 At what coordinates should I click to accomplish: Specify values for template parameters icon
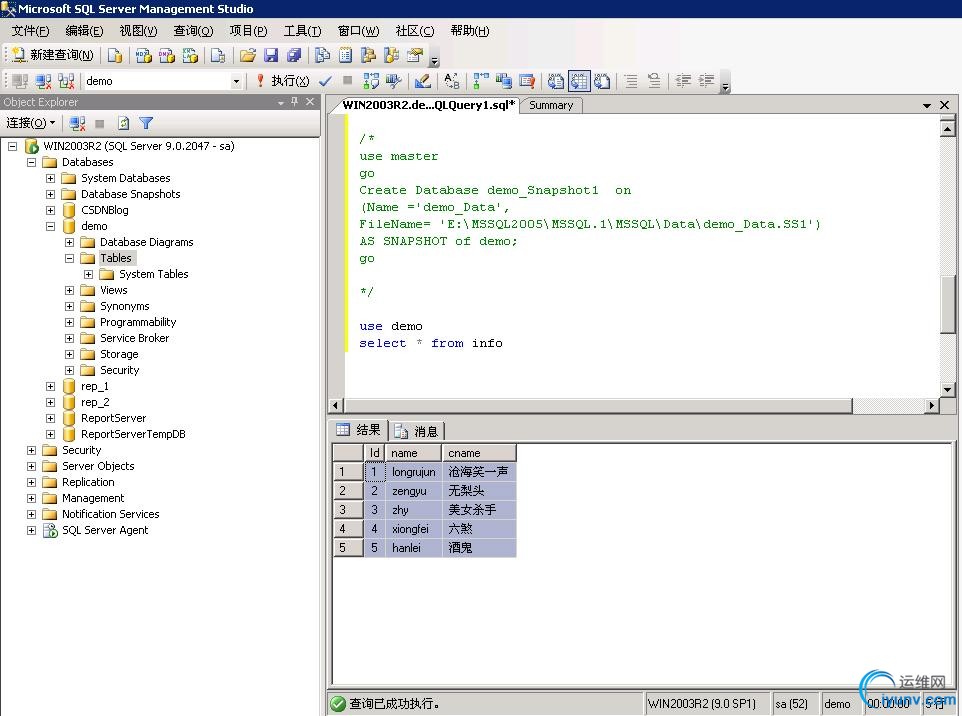(x=452, y=81)
